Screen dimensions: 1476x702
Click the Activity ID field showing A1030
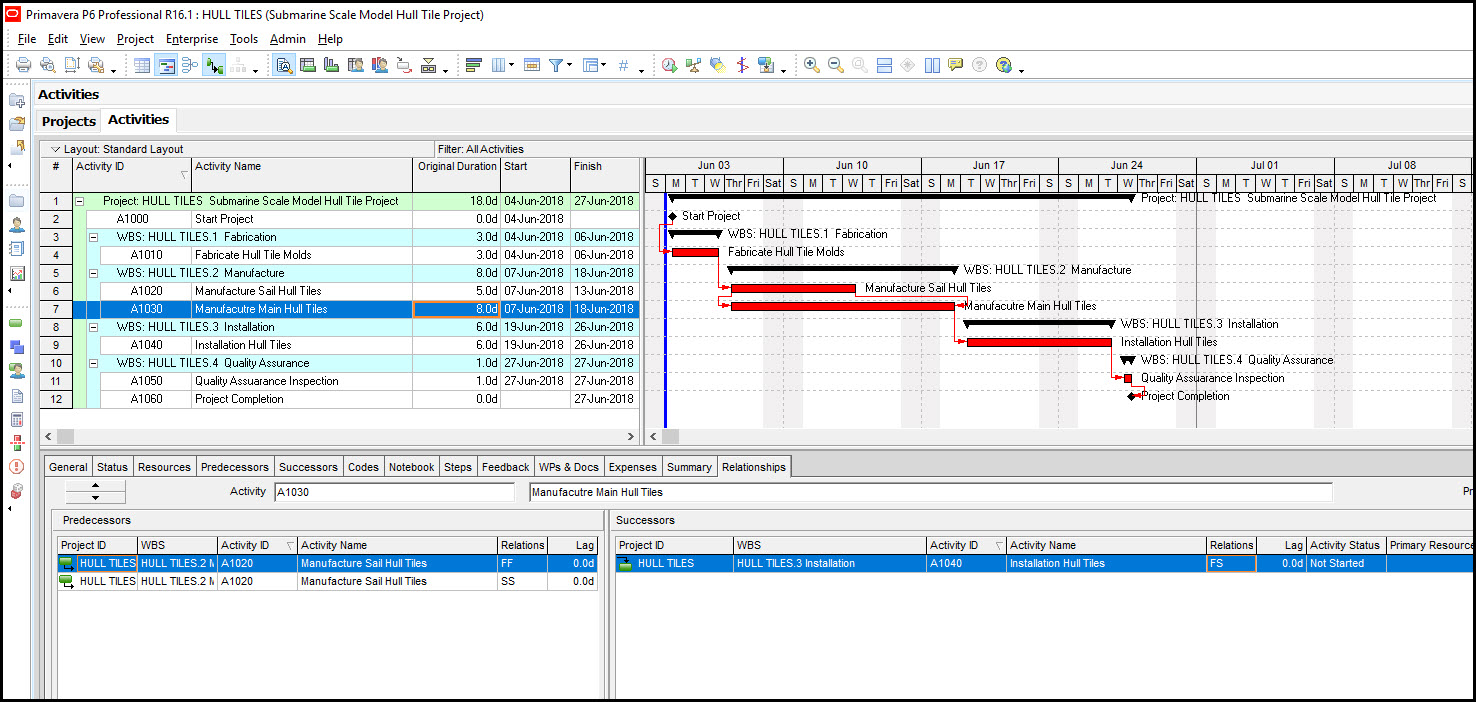[394, 492]
